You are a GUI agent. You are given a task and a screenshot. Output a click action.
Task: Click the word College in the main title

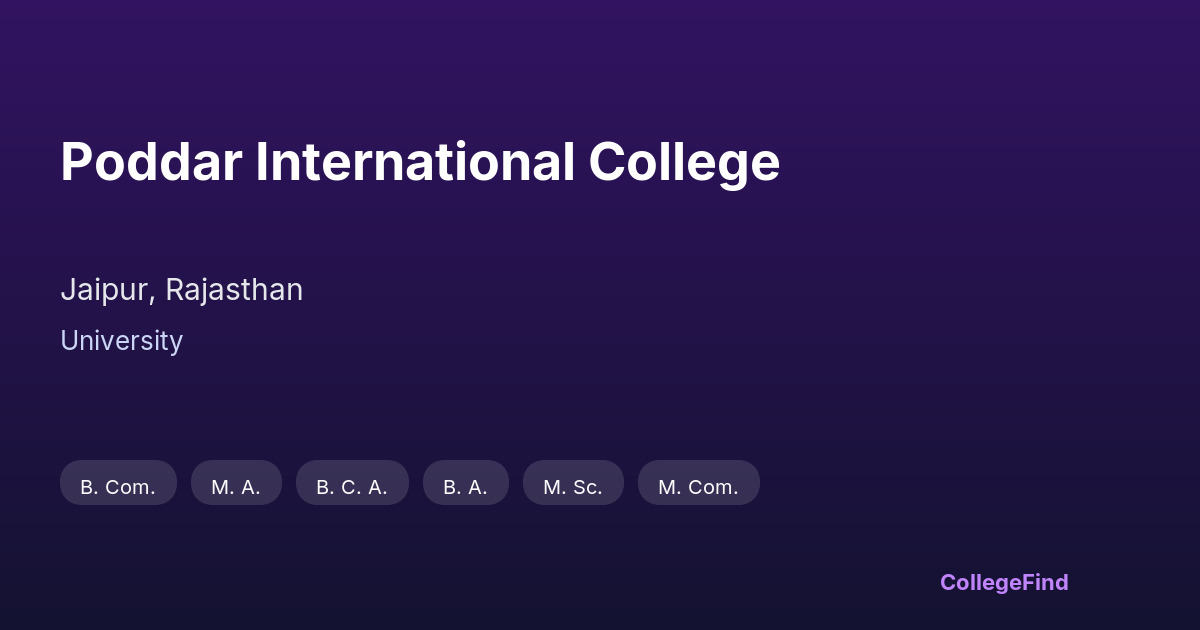coord(684,162)
